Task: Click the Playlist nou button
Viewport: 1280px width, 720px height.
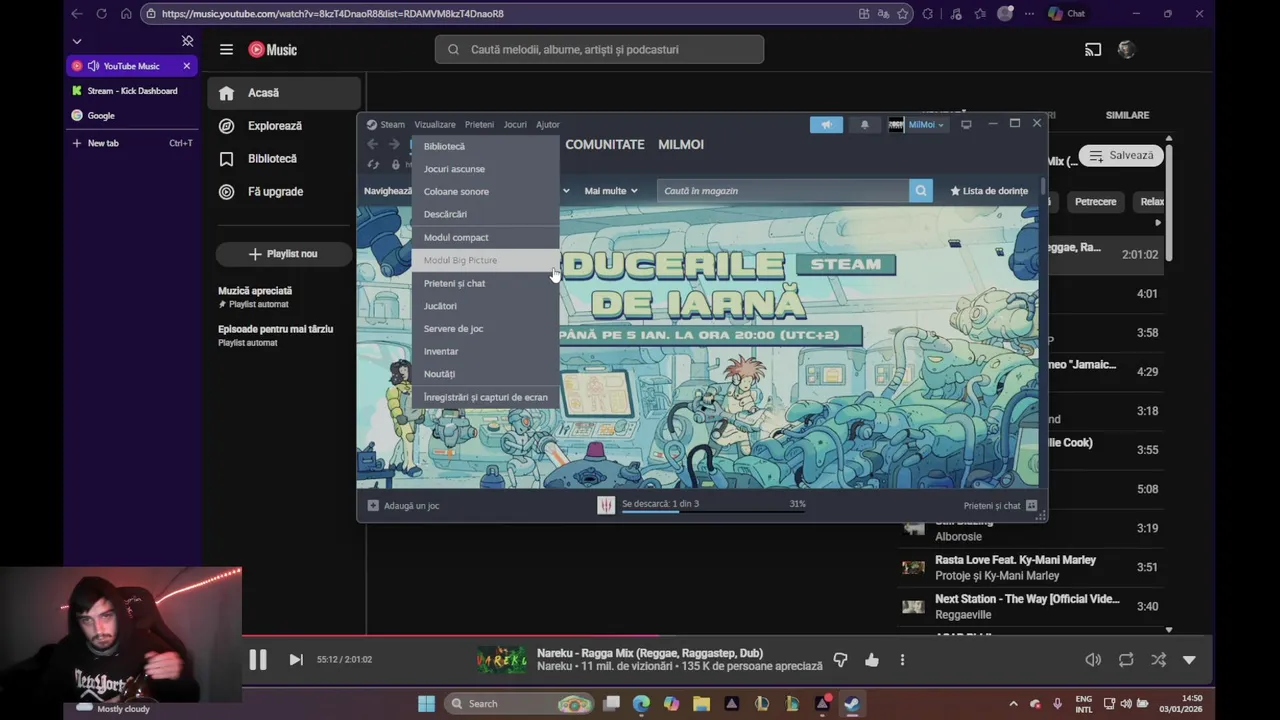Action: pos(283,254)
